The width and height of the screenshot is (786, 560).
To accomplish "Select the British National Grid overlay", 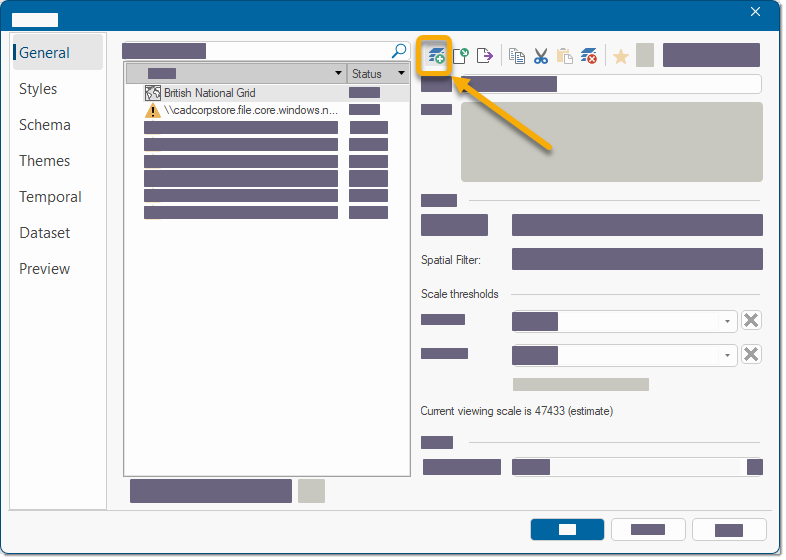I will pyautogui.click(x=210, y=93).
